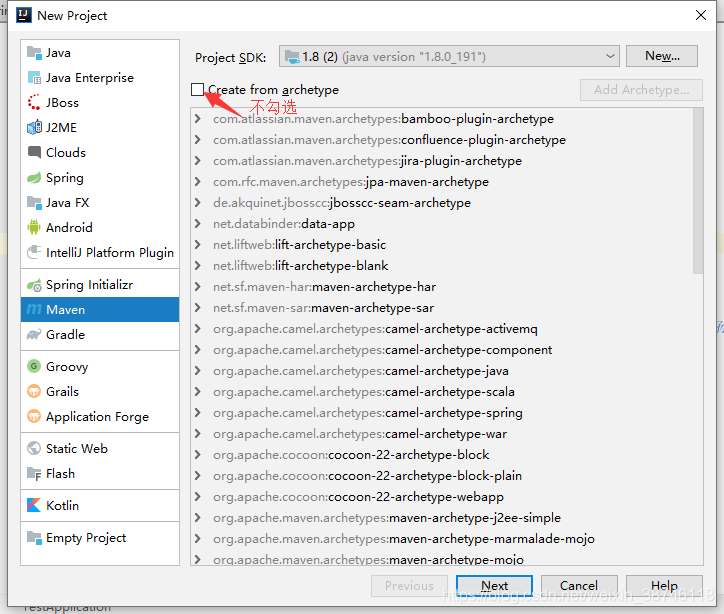724x614 pixels.
Task: Expand the confluence-plugin-archetype entry
Action: (198, 139)
